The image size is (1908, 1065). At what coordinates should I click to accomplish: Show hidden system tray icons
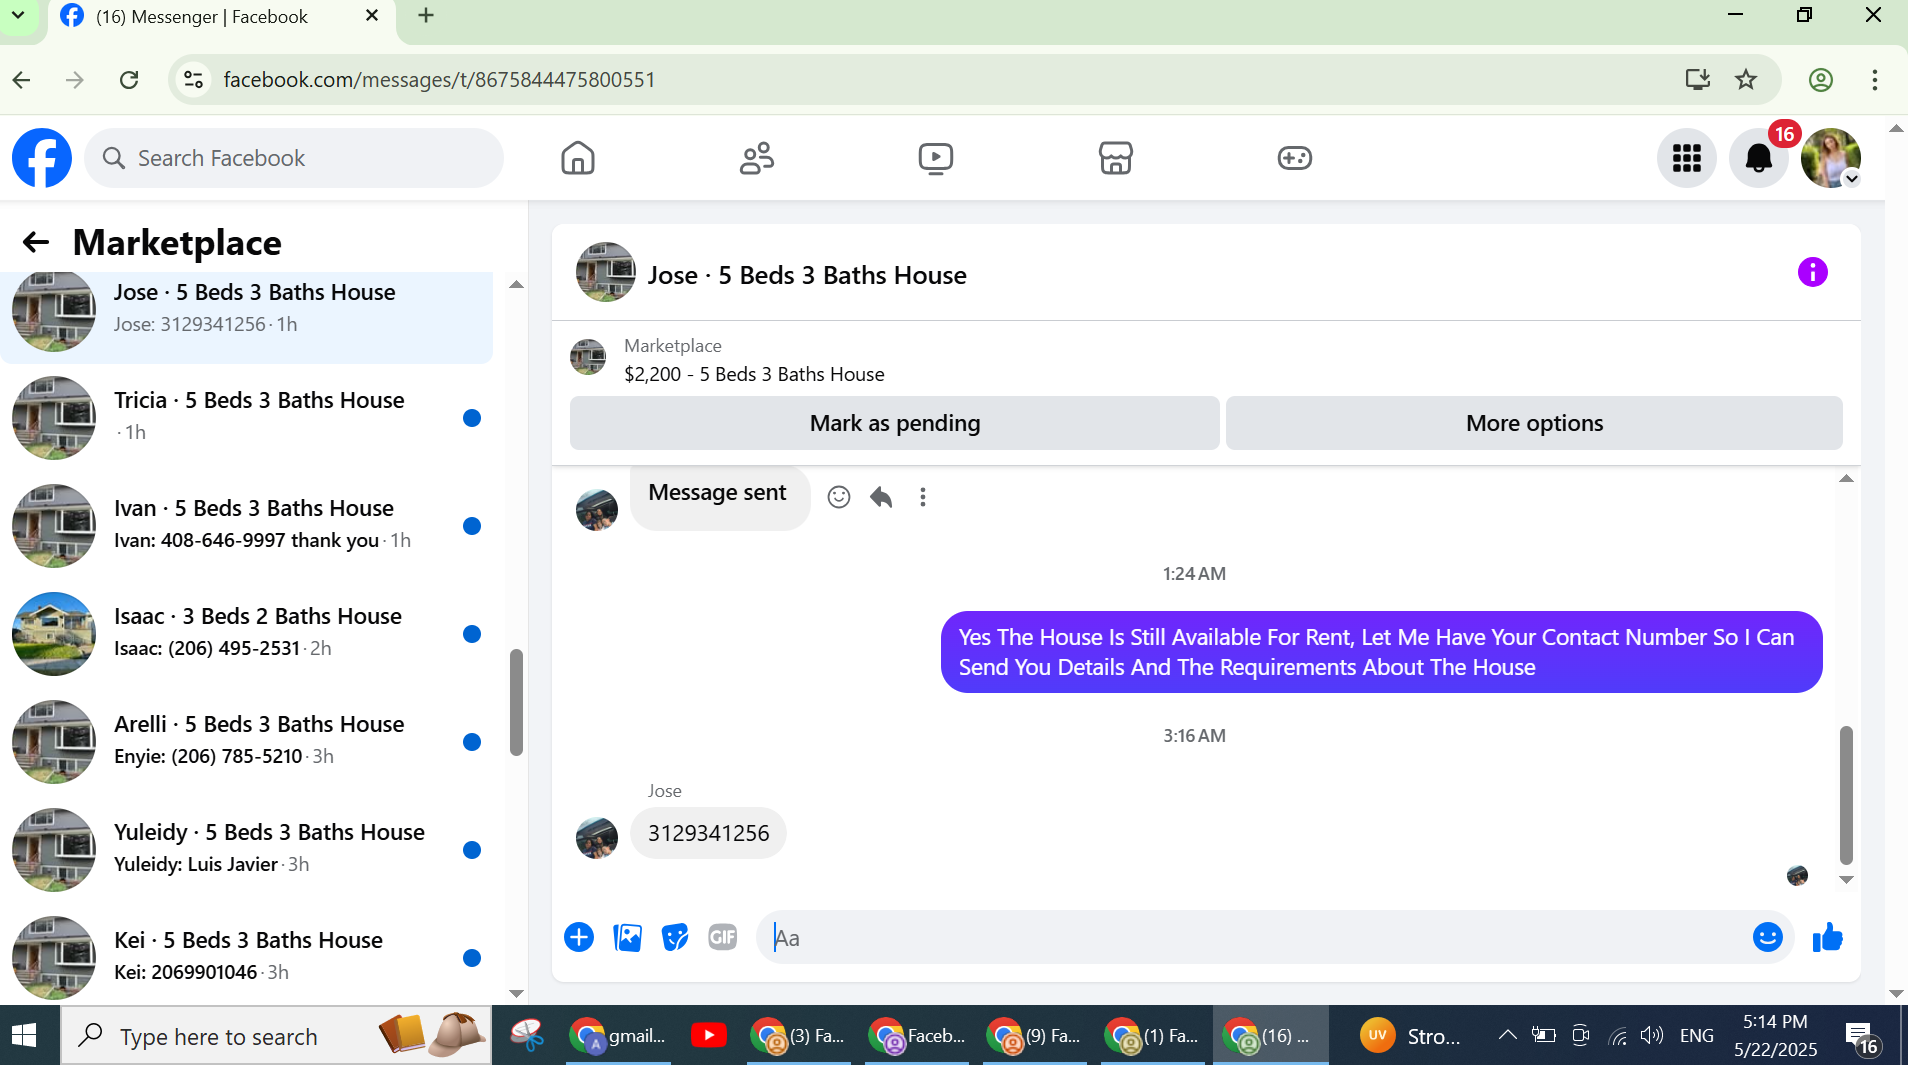[1507, 1035]
